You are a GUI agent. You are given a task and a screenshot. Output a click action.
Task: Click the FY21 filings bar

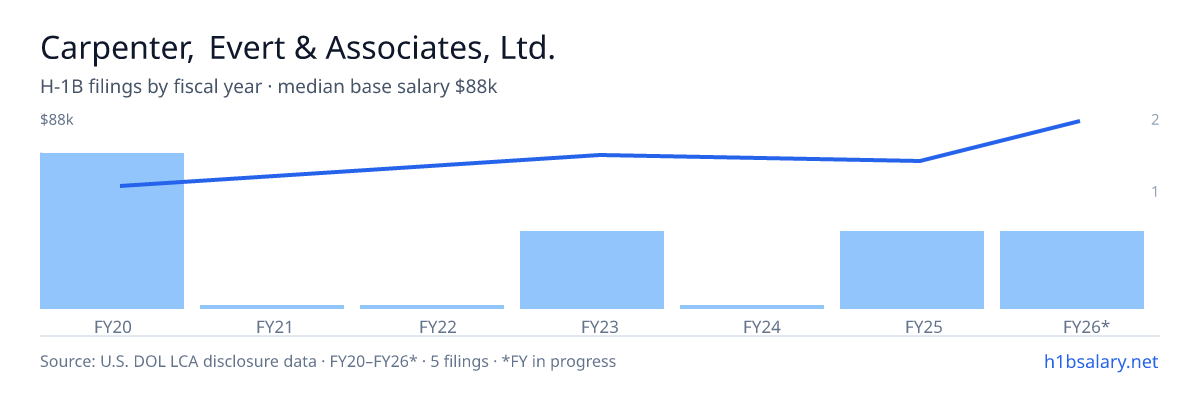[272, 307]
